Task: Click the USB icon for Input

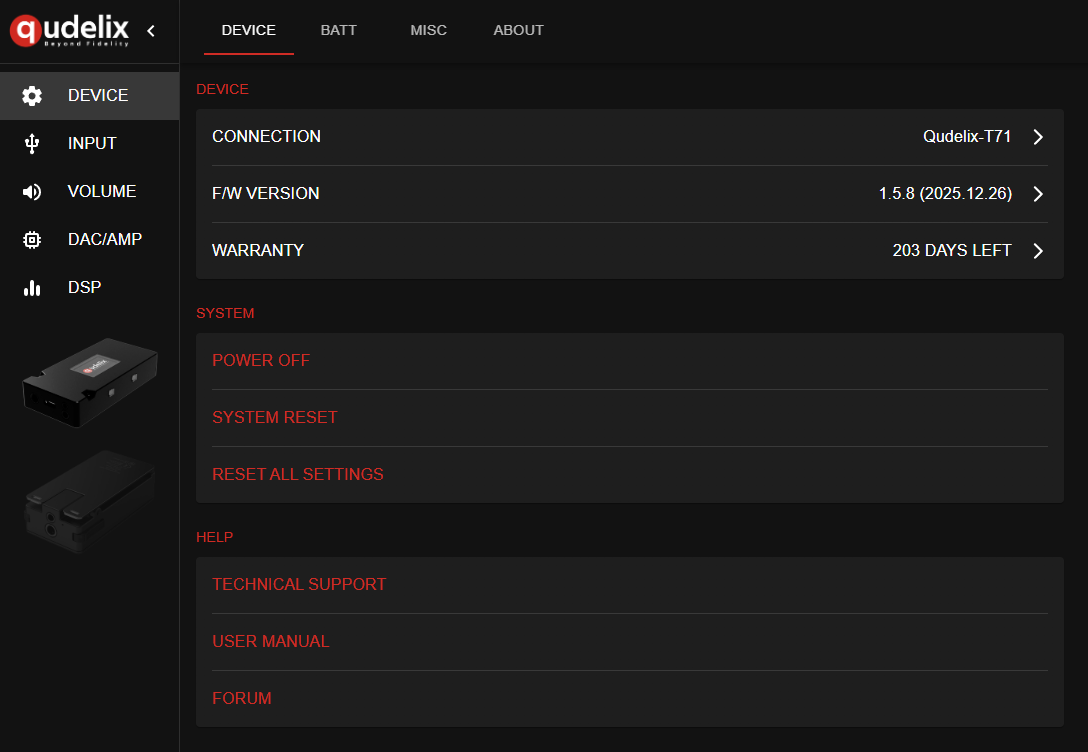Action: coord(32,144)
